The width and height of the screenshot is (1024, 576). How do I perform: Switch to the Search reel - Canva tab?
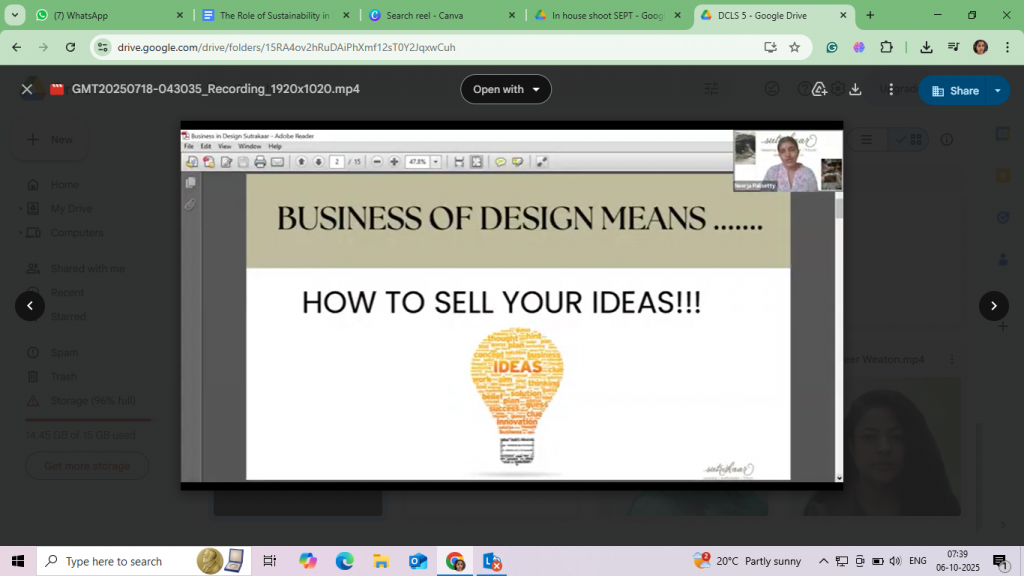pyautogui.click(x=440, y=15)
